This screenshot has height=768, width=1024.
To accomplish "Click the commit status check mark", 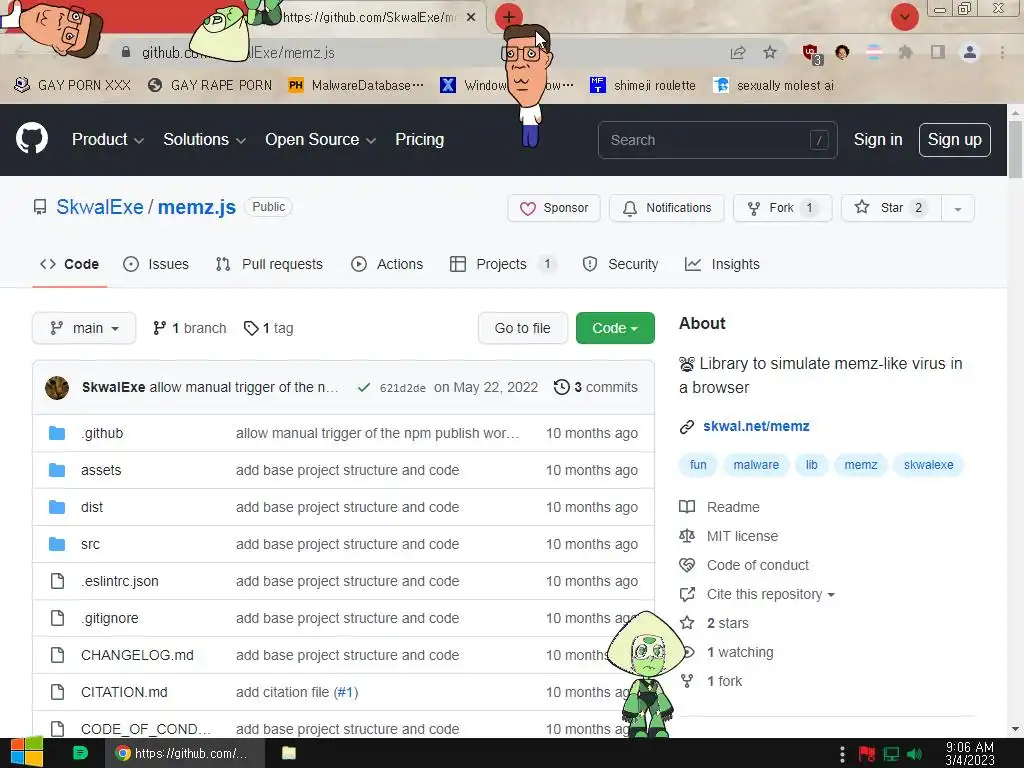I will coord(364,387).
